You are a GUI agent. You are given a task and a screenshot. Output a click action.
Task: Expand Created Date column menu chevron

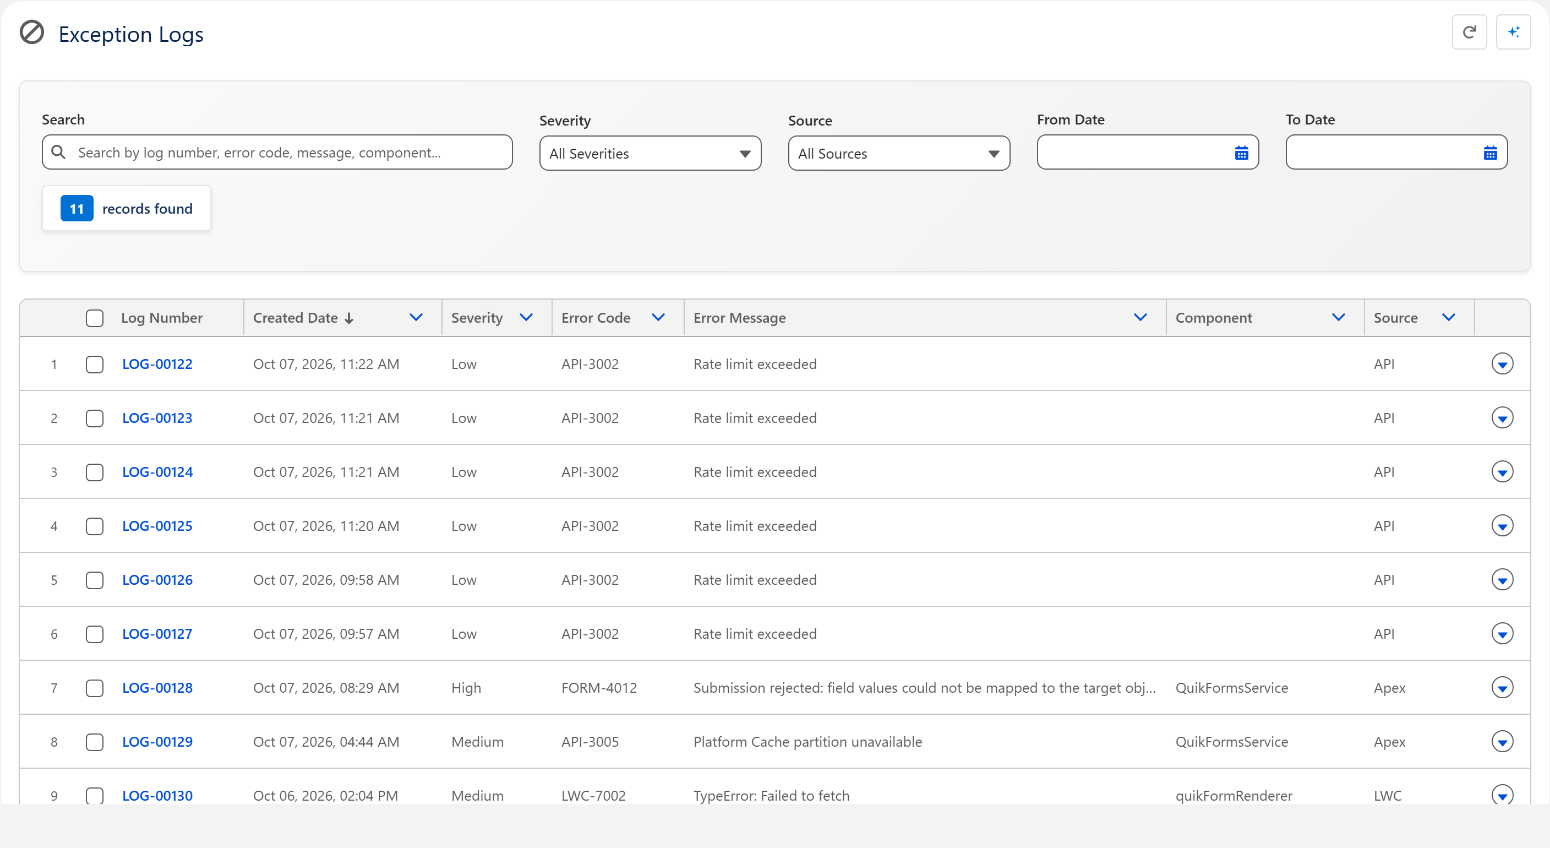tap(416, 317)
